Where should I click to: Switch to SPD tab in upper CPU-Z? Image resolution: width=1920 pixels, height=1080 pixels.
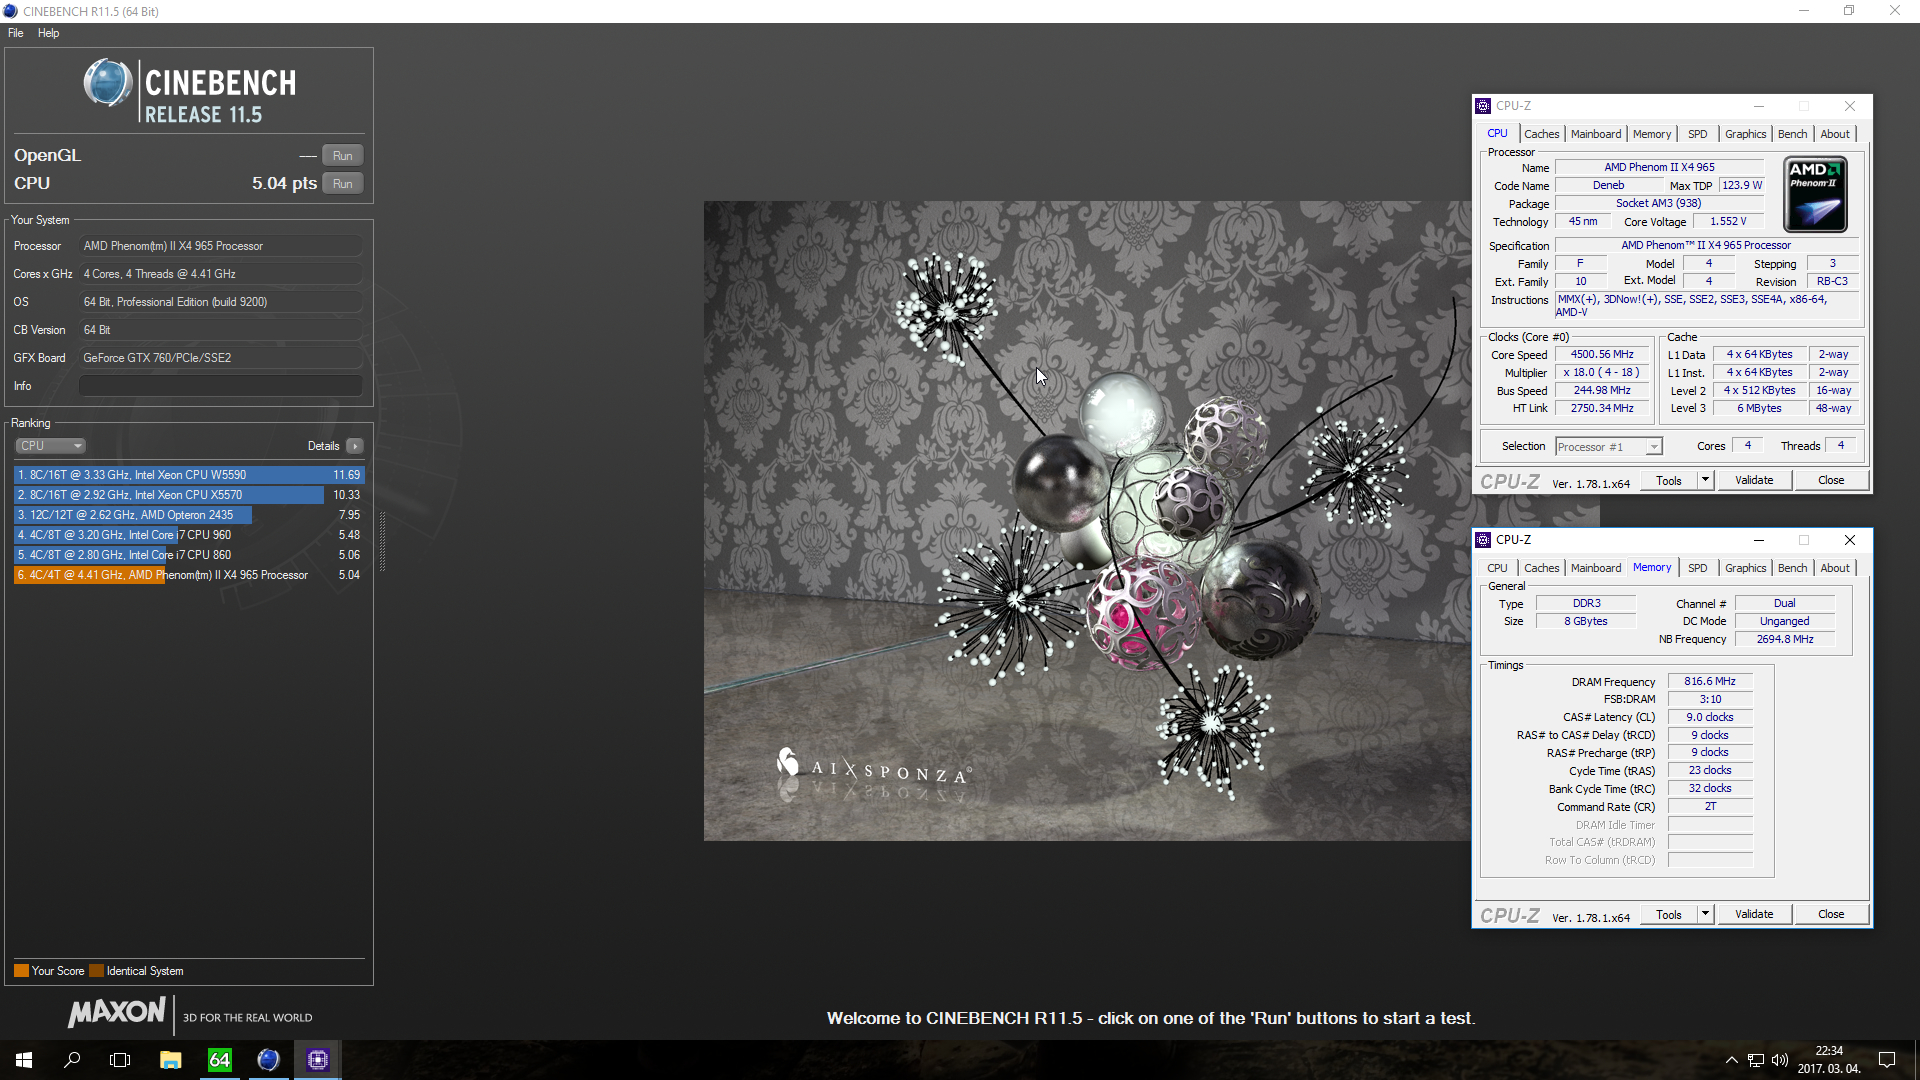[x=1698, y=134]
